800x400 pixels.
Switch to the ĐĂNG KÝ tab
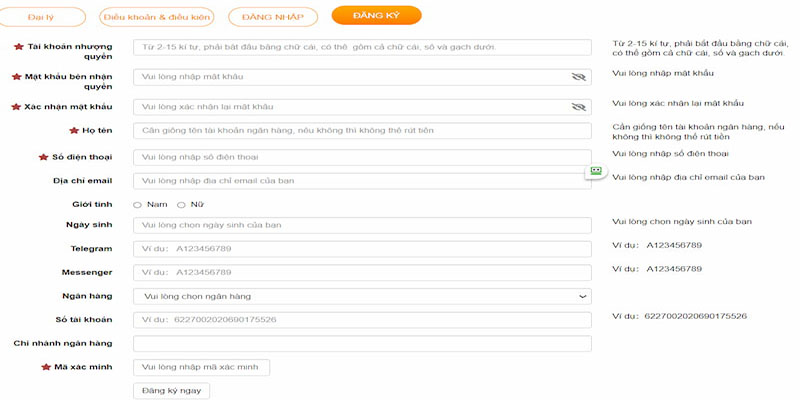pos(377,15)
